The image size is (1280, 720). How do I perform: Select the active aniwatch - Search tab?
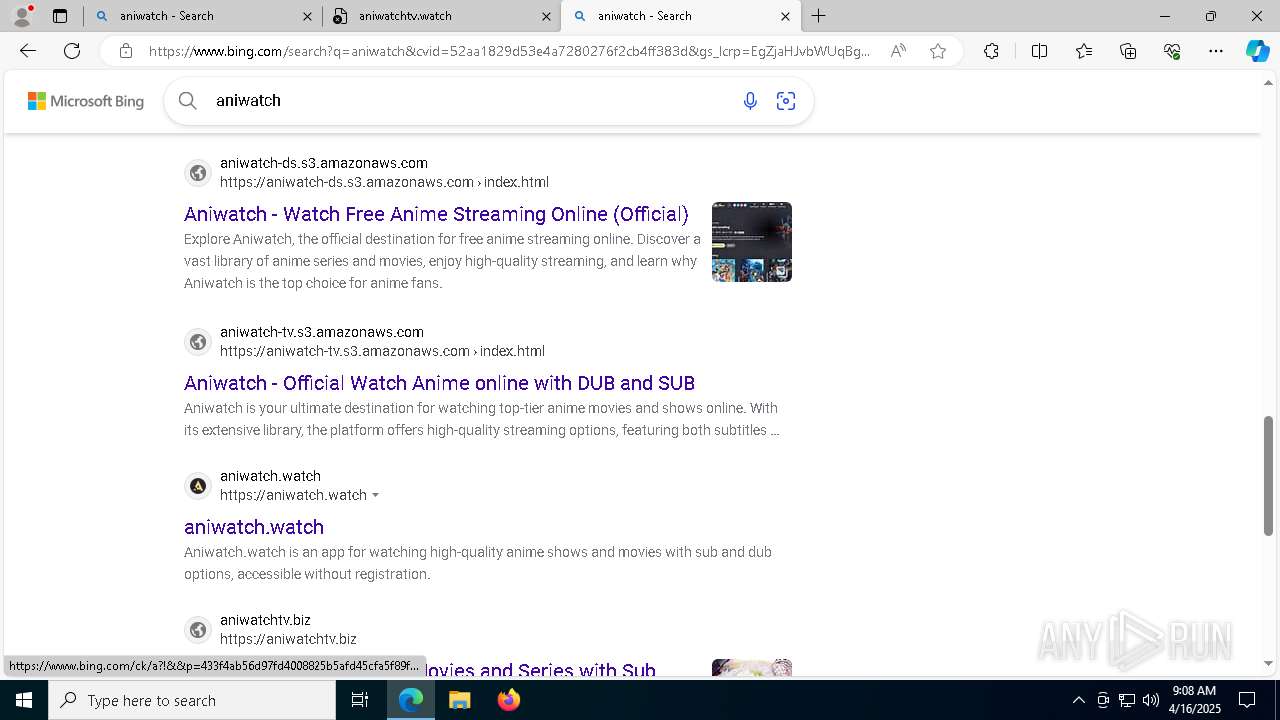pyautogui.click(x=681, y=16)
